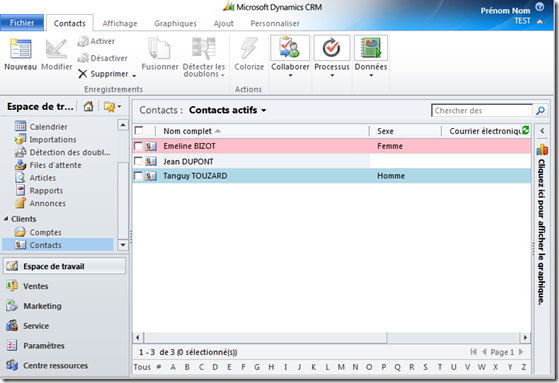This screenshot has height=383, width=559.
Task: Switch to the Graphiques tab
Action: coord(175,24)
